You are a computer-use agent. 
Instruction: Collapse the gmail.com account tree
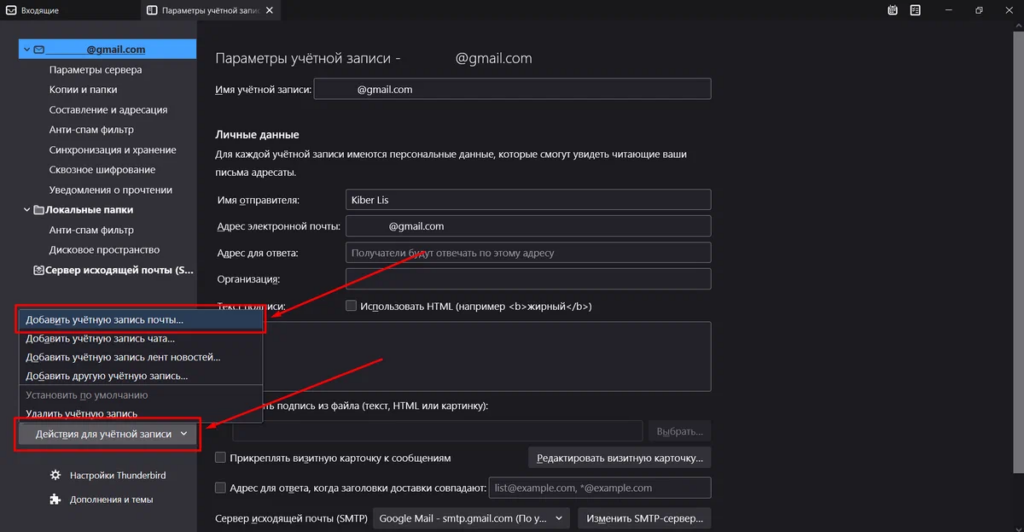tap(27, 50)
